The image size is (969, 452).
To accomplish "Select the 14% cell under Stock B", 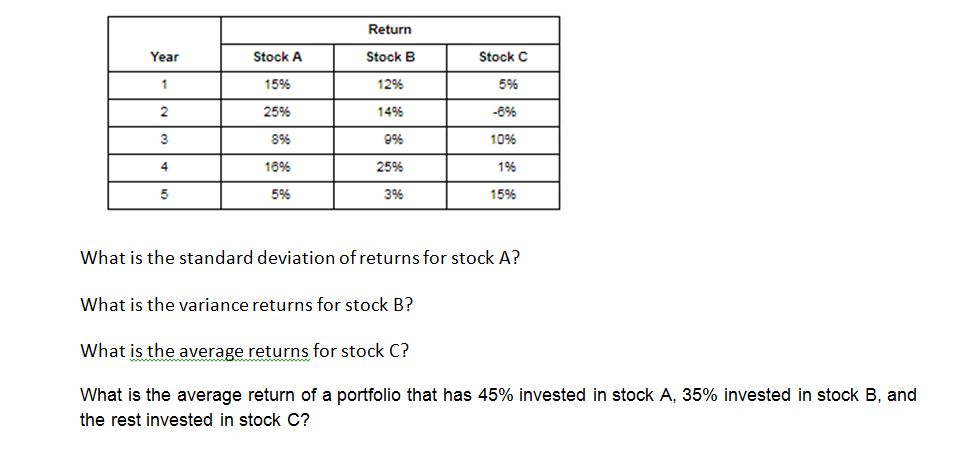I will (x=390, y=112).
